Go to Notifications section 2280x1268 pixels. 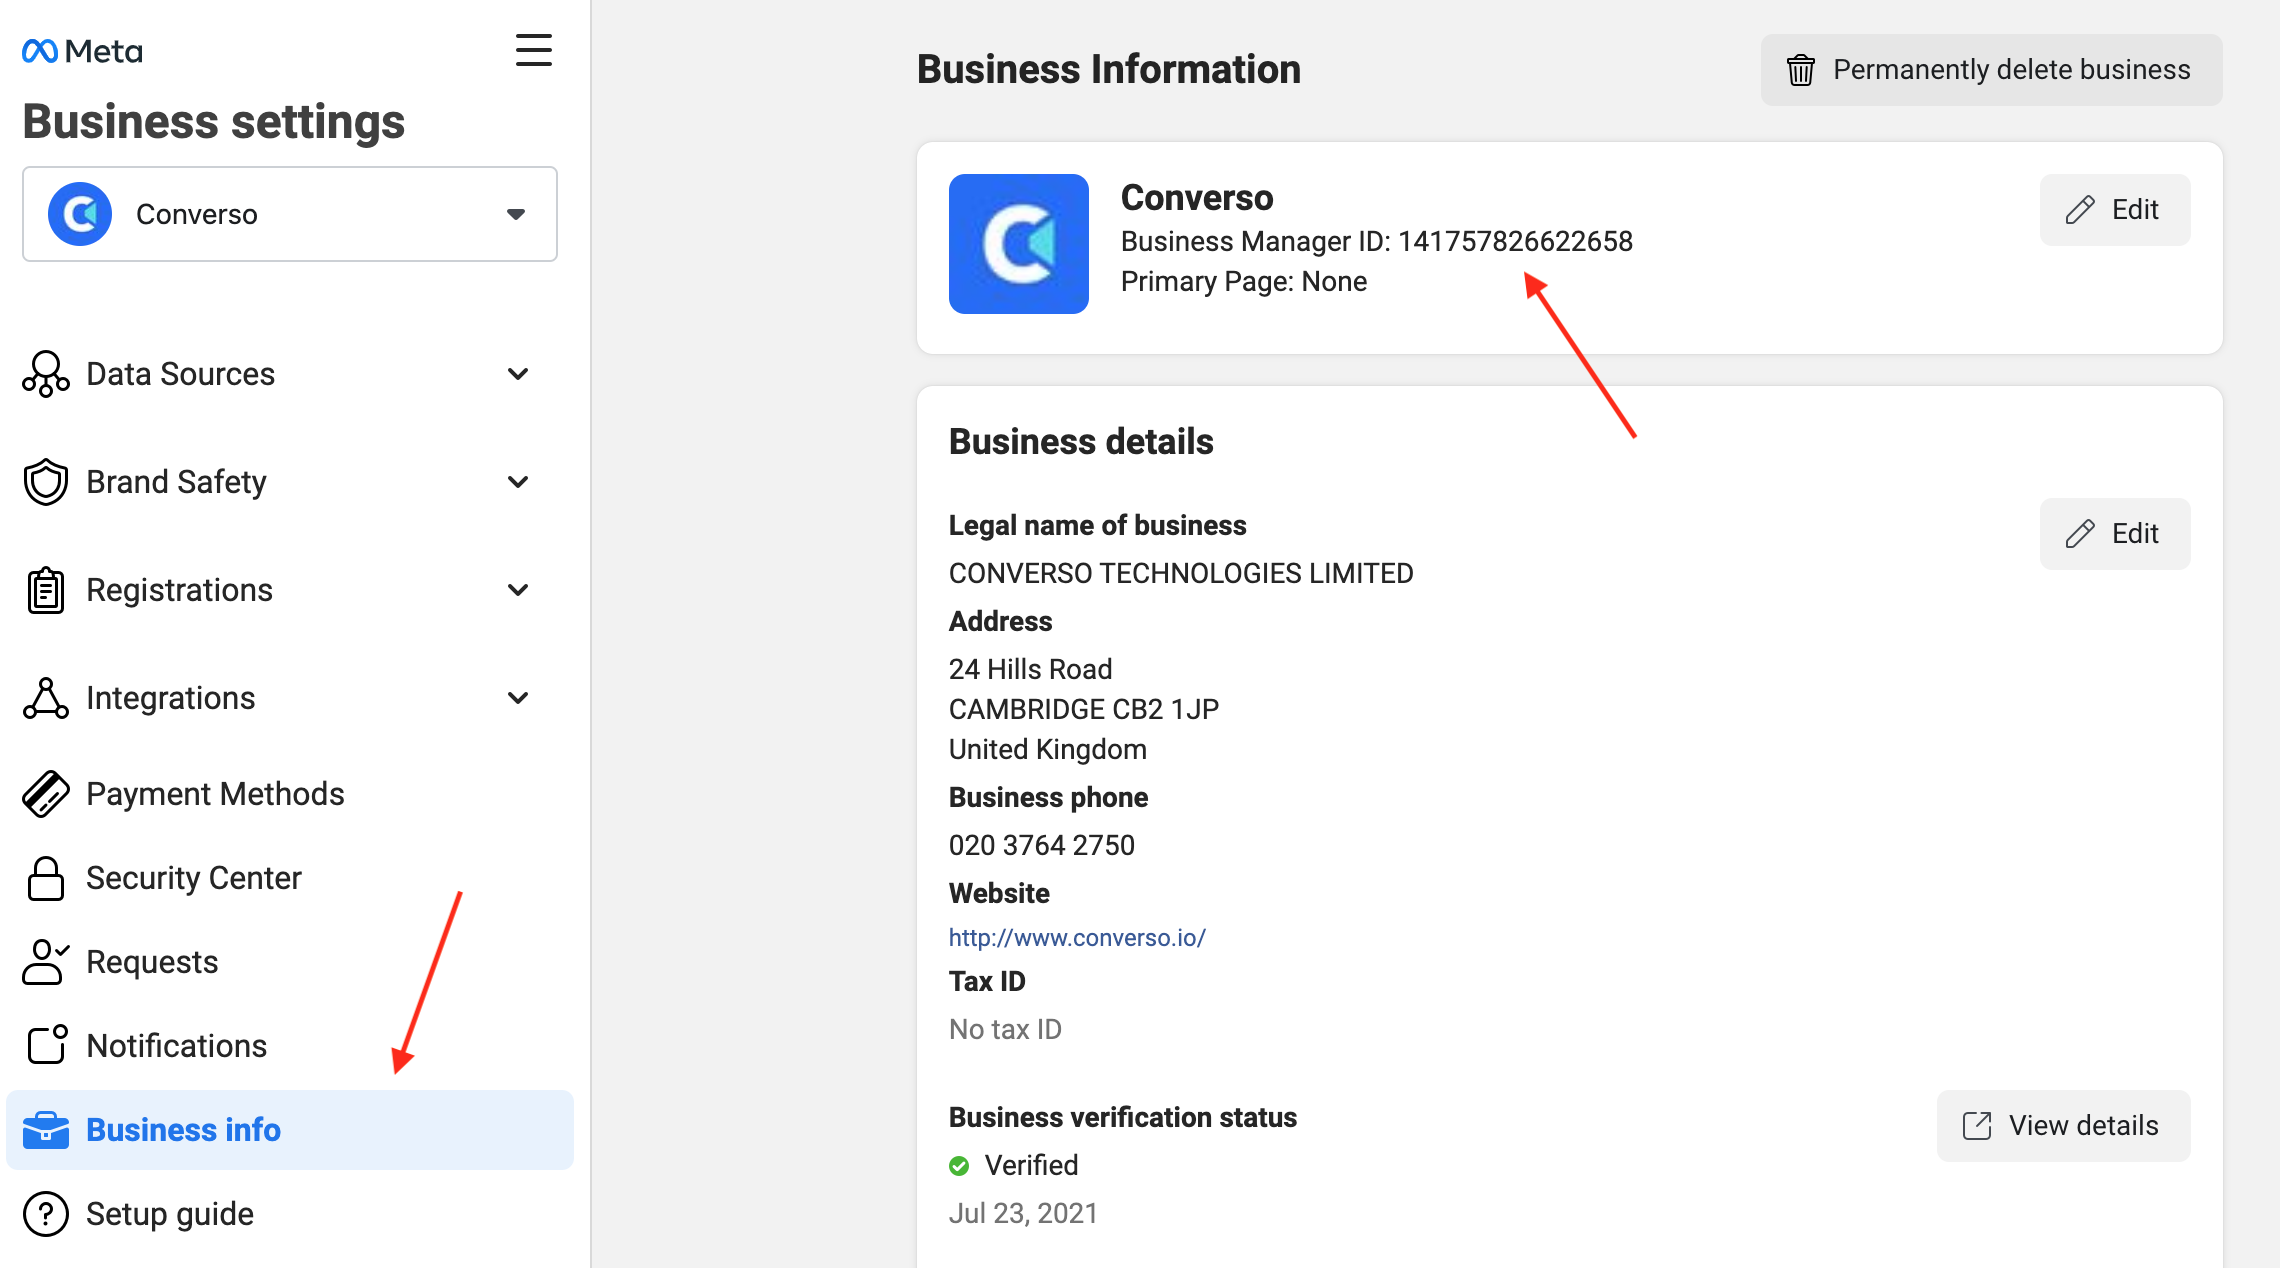pos(290,1046)
